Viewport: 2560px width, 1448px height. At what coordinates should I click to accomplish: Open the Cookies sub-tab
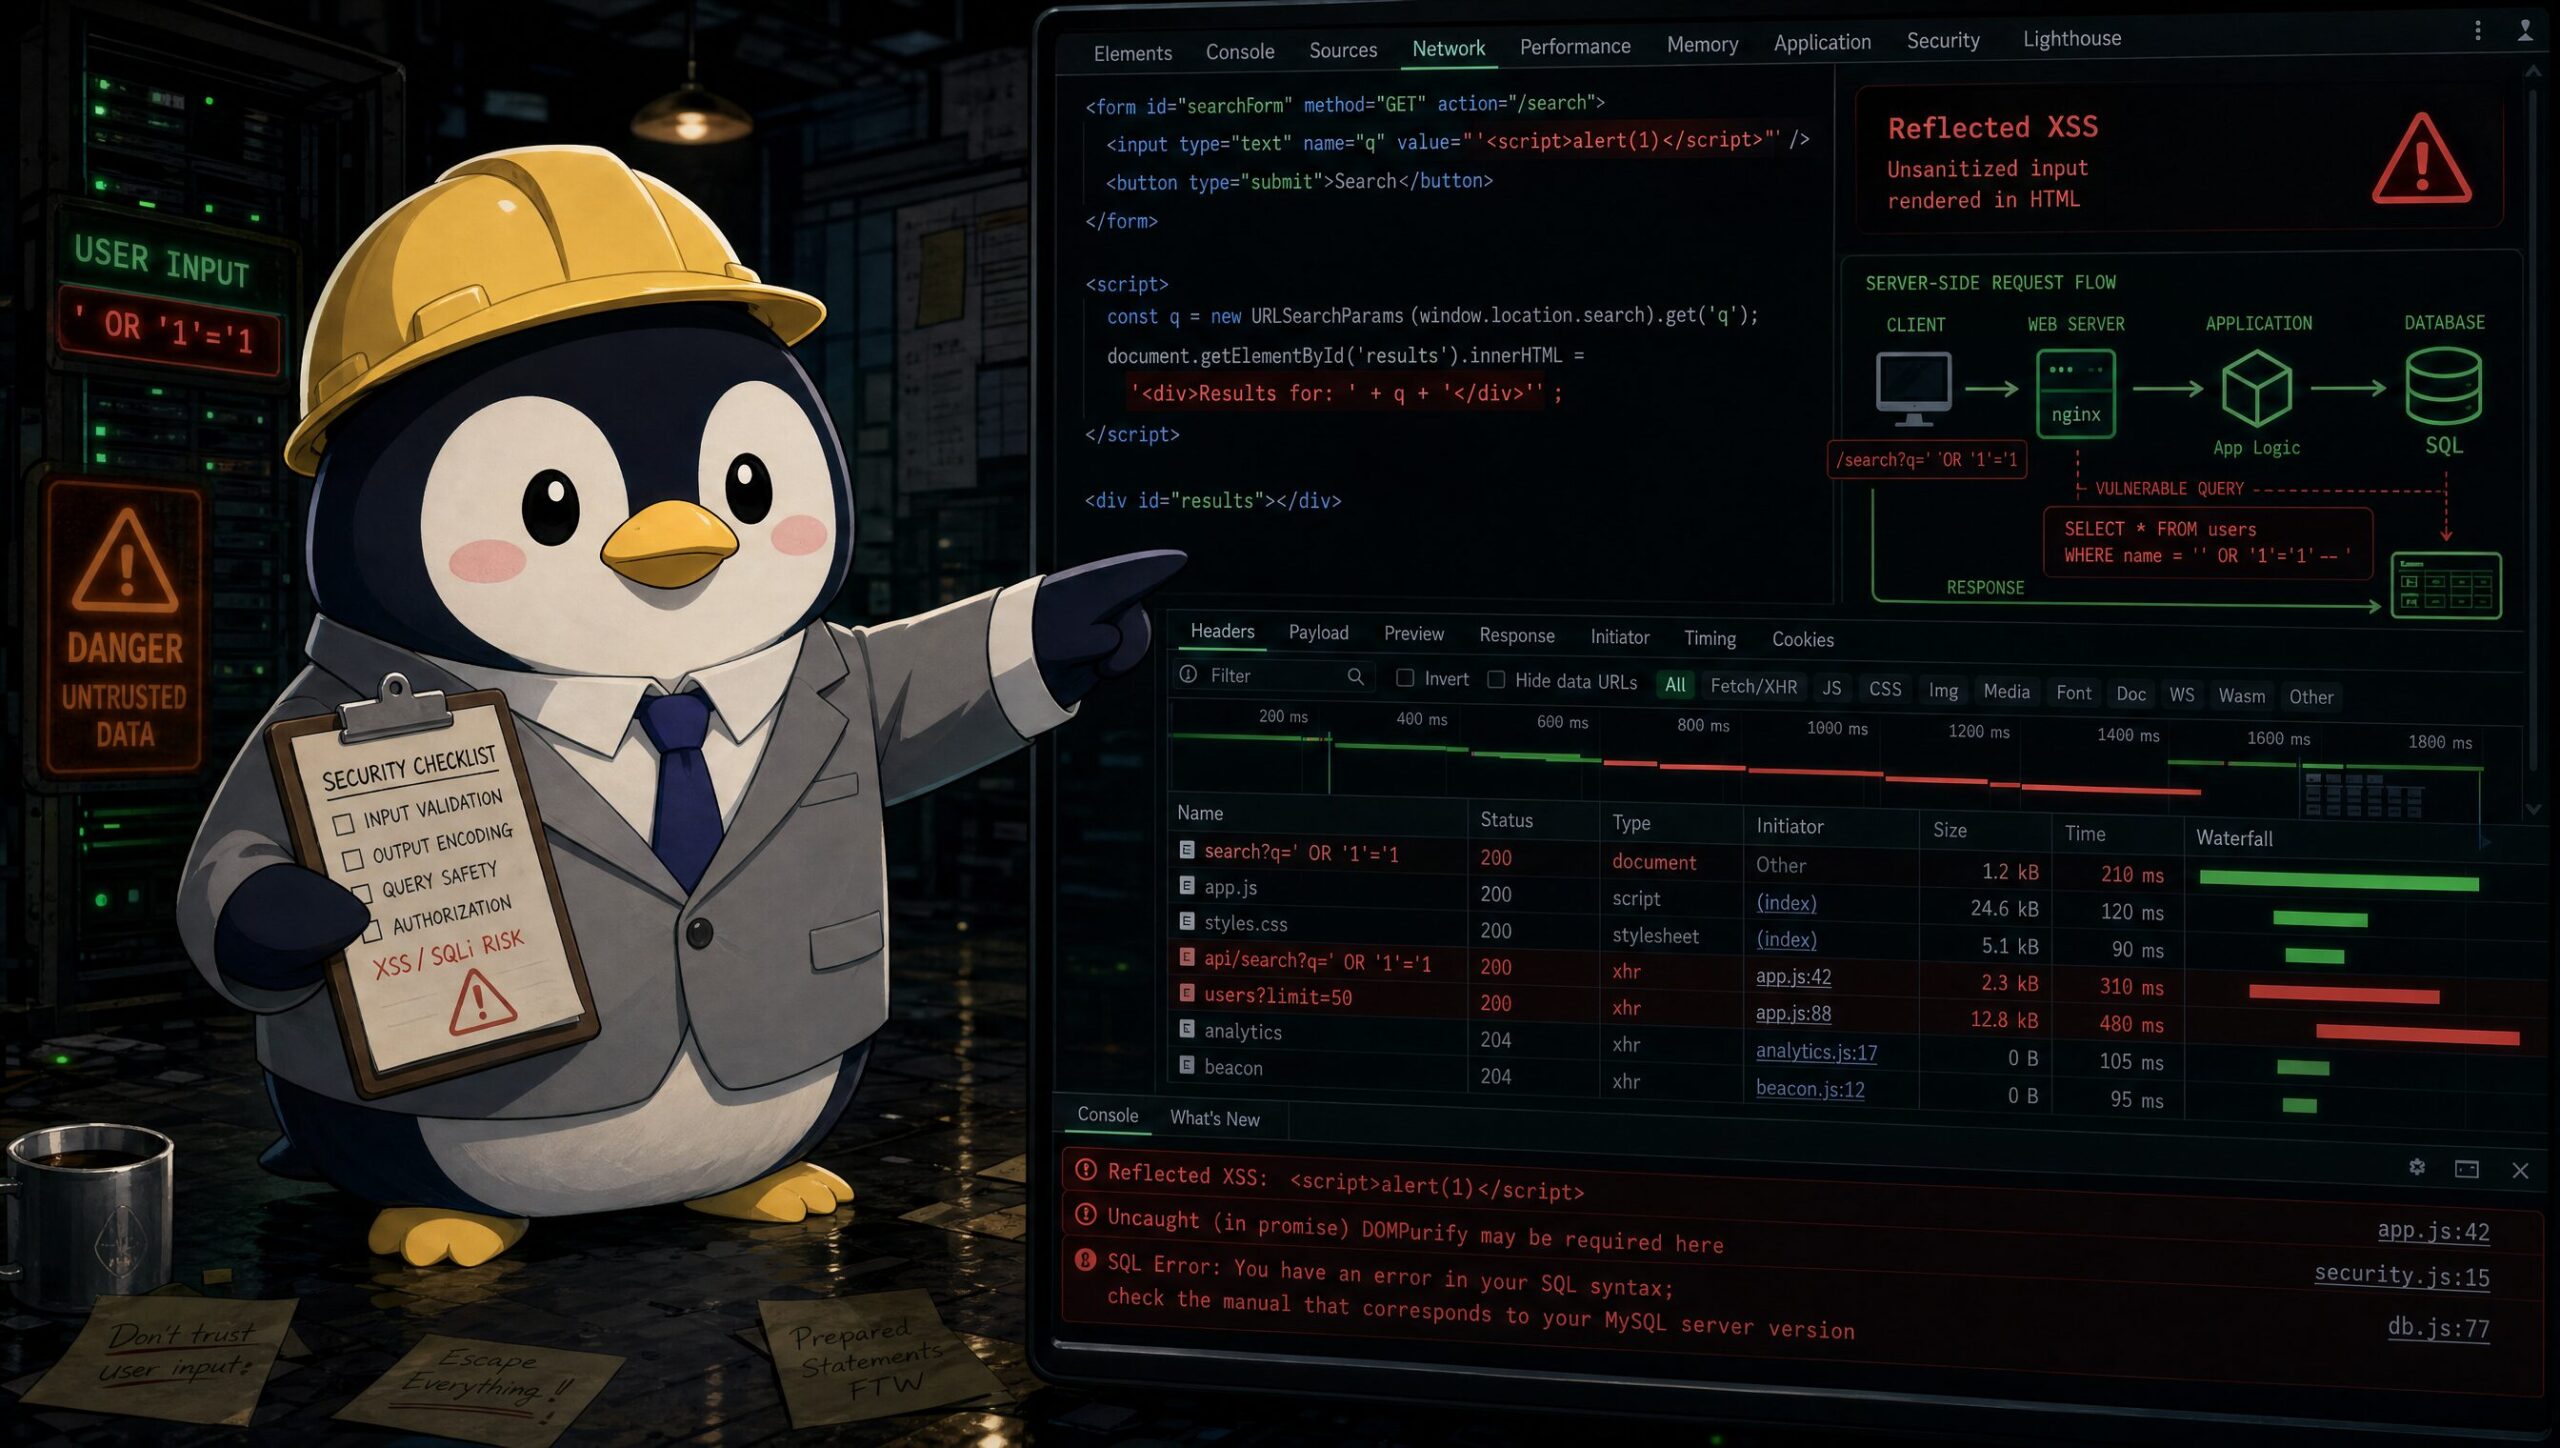click(x=1803, y=639)
